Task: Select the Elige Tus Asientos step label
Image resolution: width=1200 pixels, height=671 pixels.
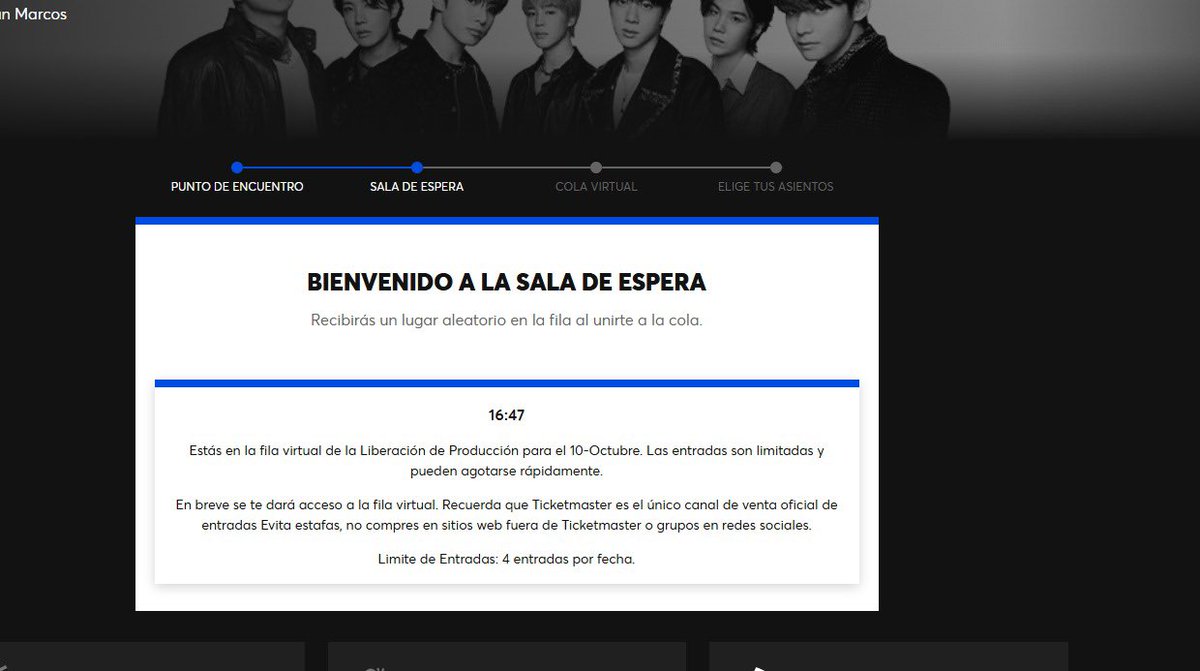Action: [x=776, y=186]
